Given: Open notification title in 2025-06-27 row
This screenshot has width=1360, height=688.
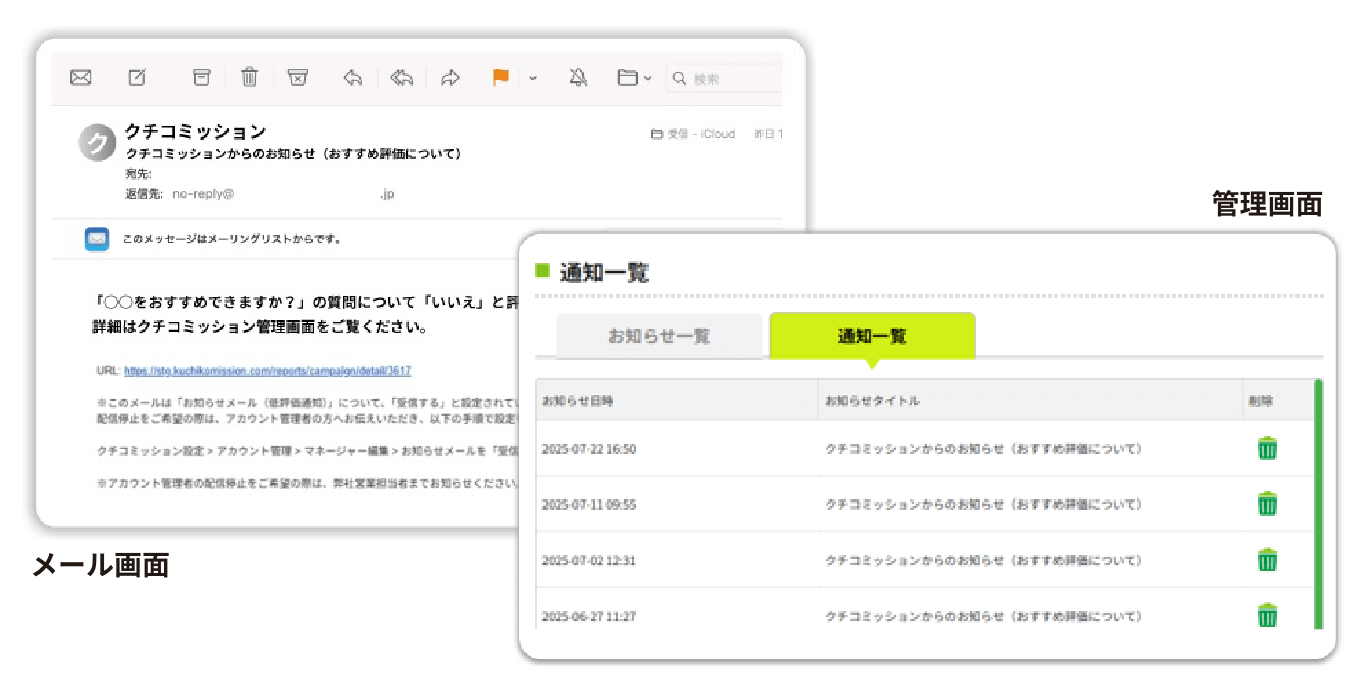Looking at the screenshot, I should click(x=983, y=617).
